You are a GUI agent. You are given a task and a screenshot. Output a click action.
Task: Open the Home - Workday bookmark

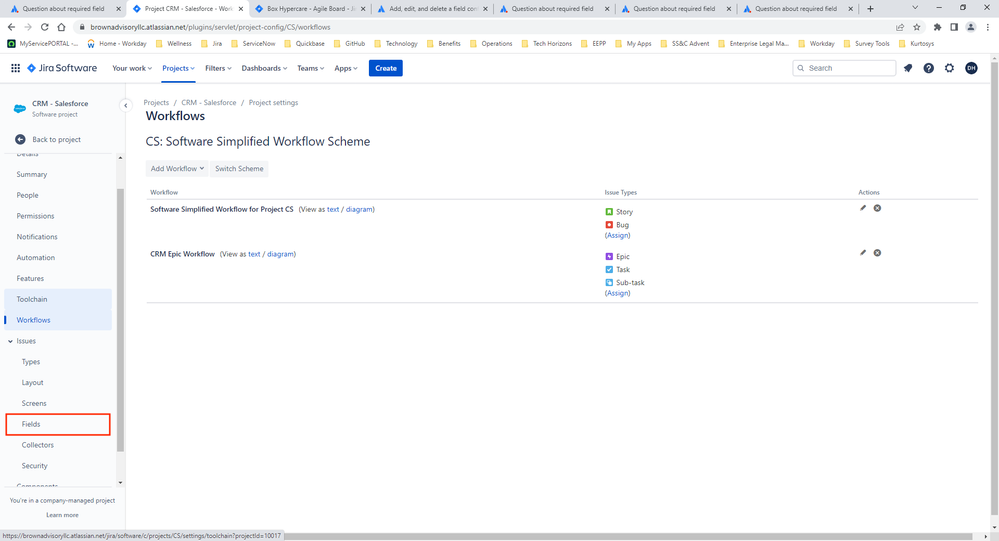pyautogui.click(x=117, y=44)
